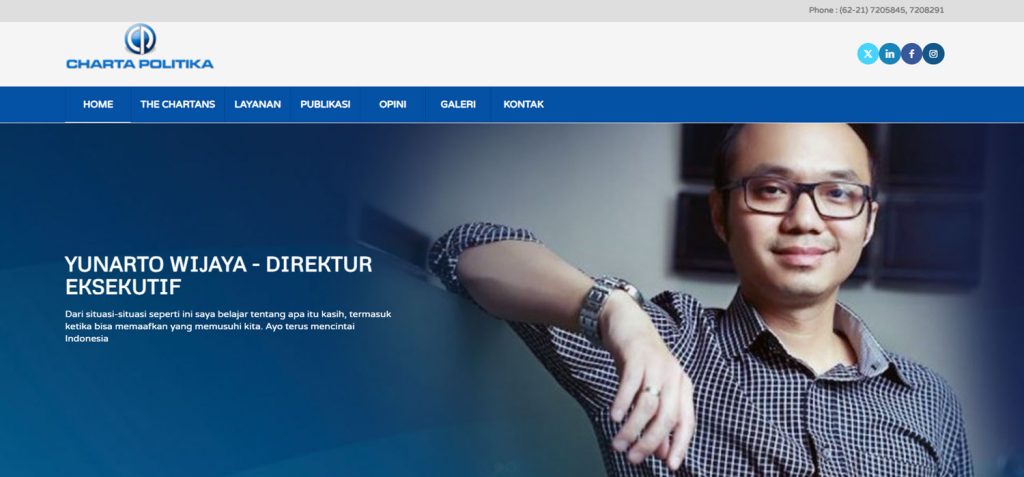Image resolution: width=1024 pixels, height=477 pixels.
Task: Click the CHARTA POLITIKA logo text
Action: (140, 64)
